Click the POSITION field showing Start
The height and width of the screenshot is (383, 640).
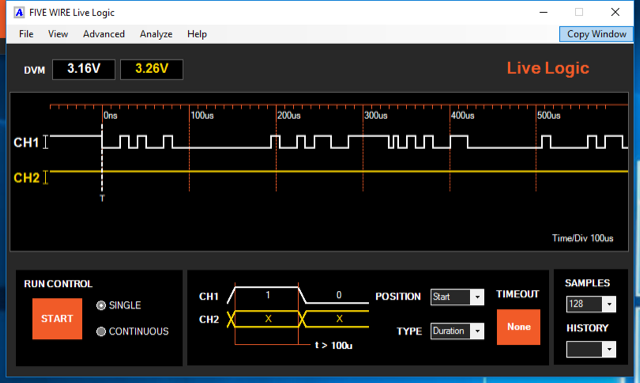(451, 297)
